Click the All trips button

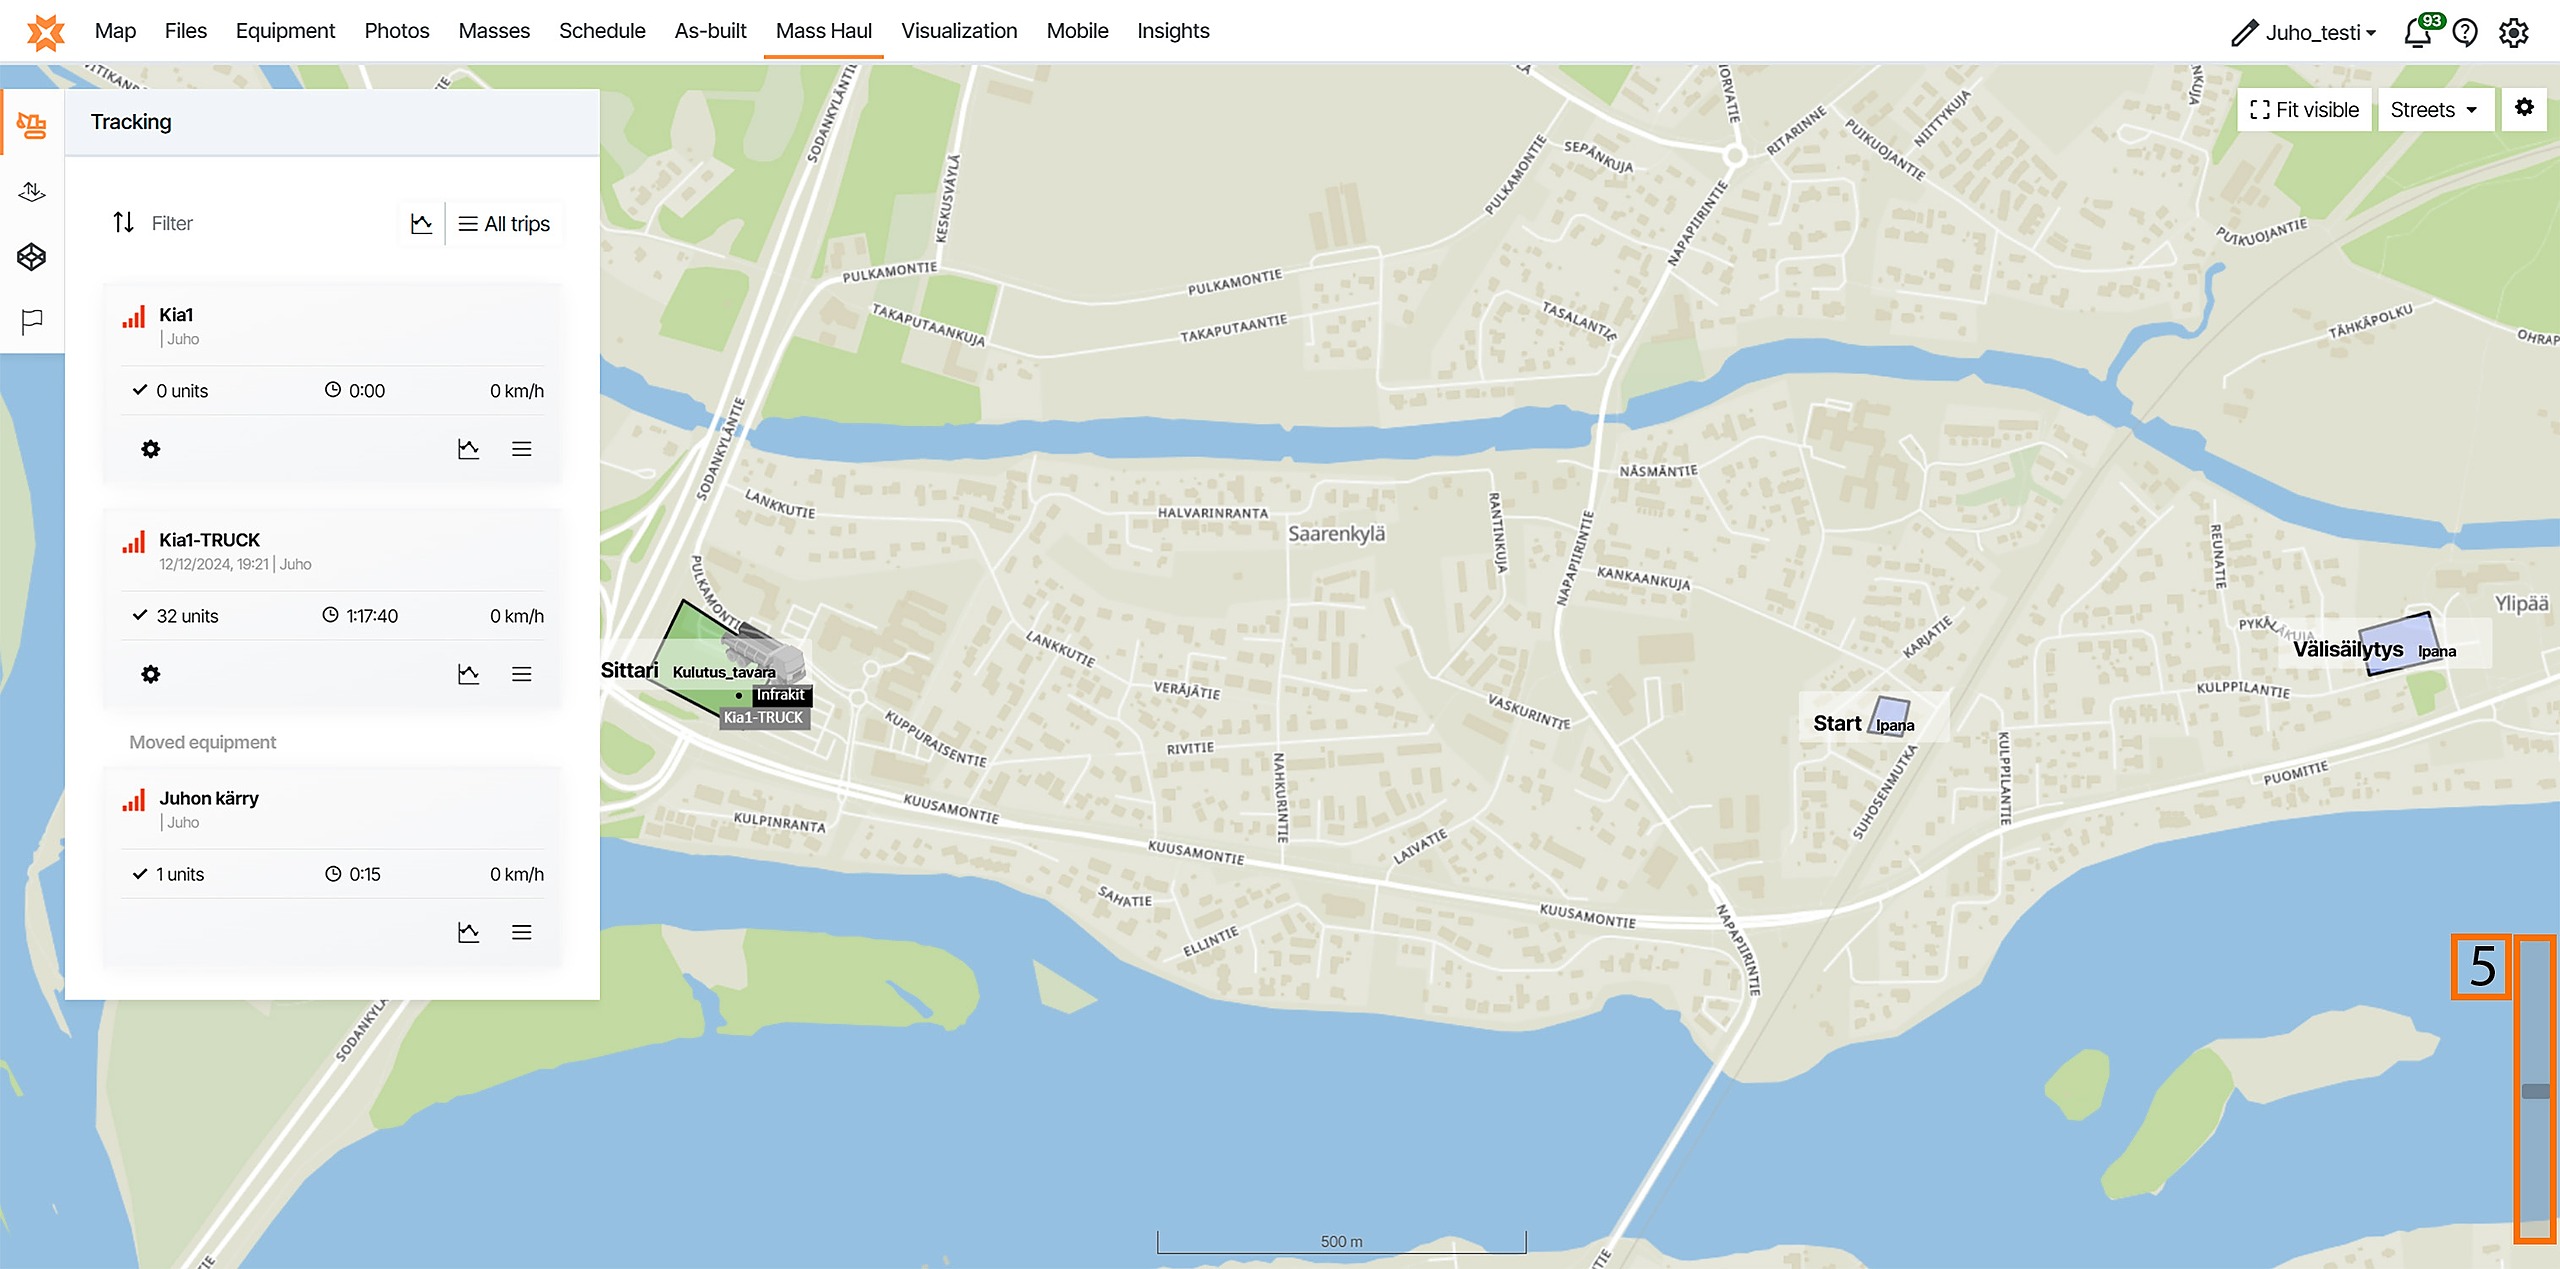point(505,224)
